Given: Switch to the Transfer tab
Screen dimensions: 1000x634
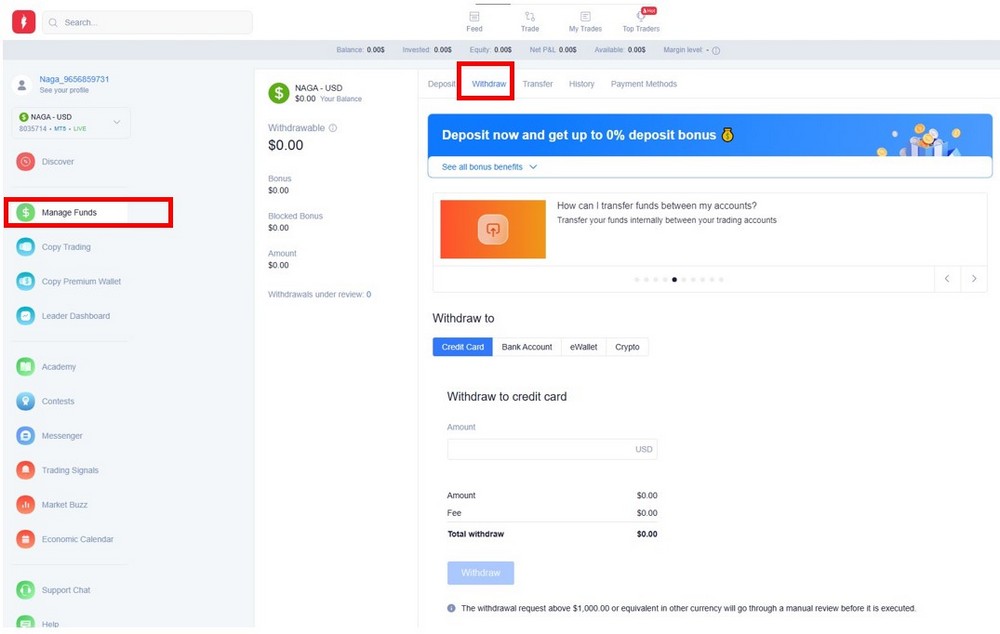Looking at the screenshot, I should 538,84.
